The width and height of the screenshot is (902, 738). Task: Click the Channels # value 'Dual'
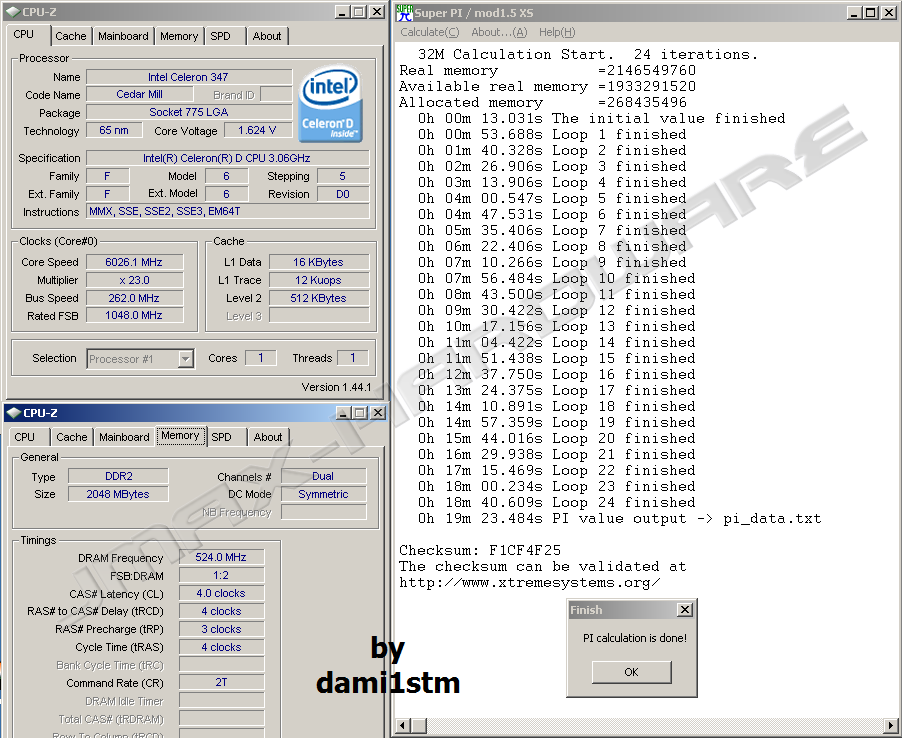(323, 476)
